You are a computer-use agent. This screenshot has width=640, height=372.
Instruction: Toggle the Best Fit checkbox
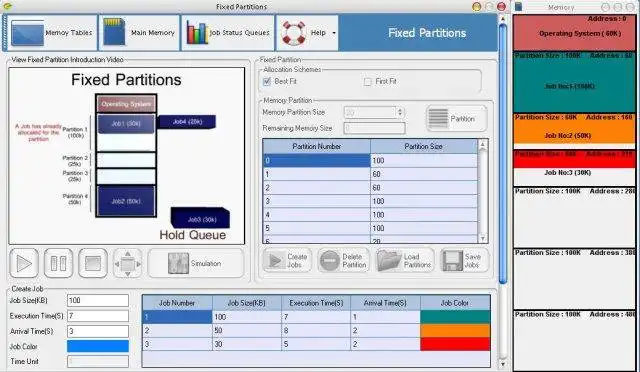pyautogui.click(x=267, y=81)
